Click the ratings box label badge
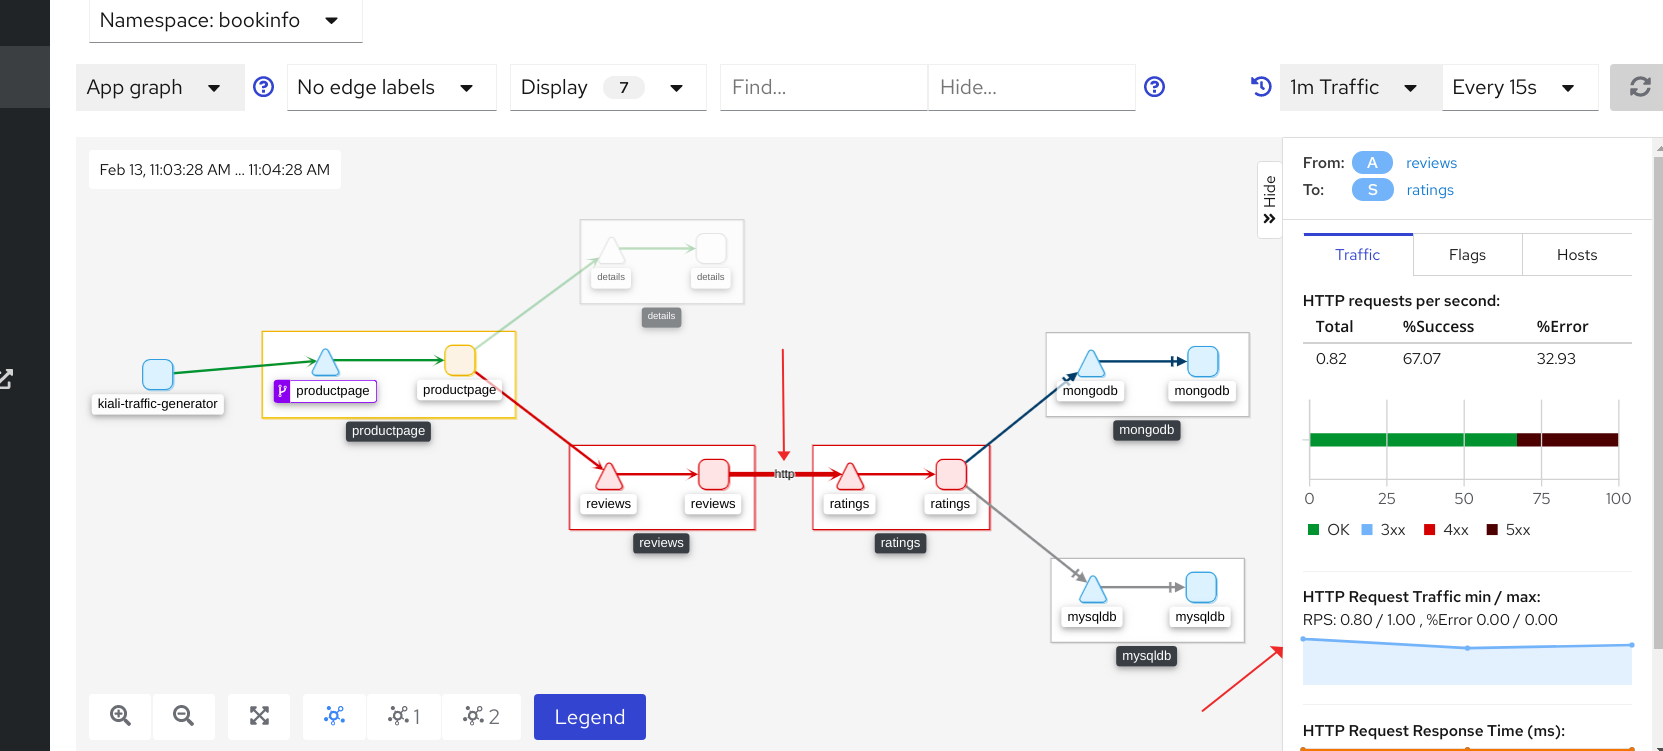Viewport: 1663px width, 751px height. tap(900, 543)
